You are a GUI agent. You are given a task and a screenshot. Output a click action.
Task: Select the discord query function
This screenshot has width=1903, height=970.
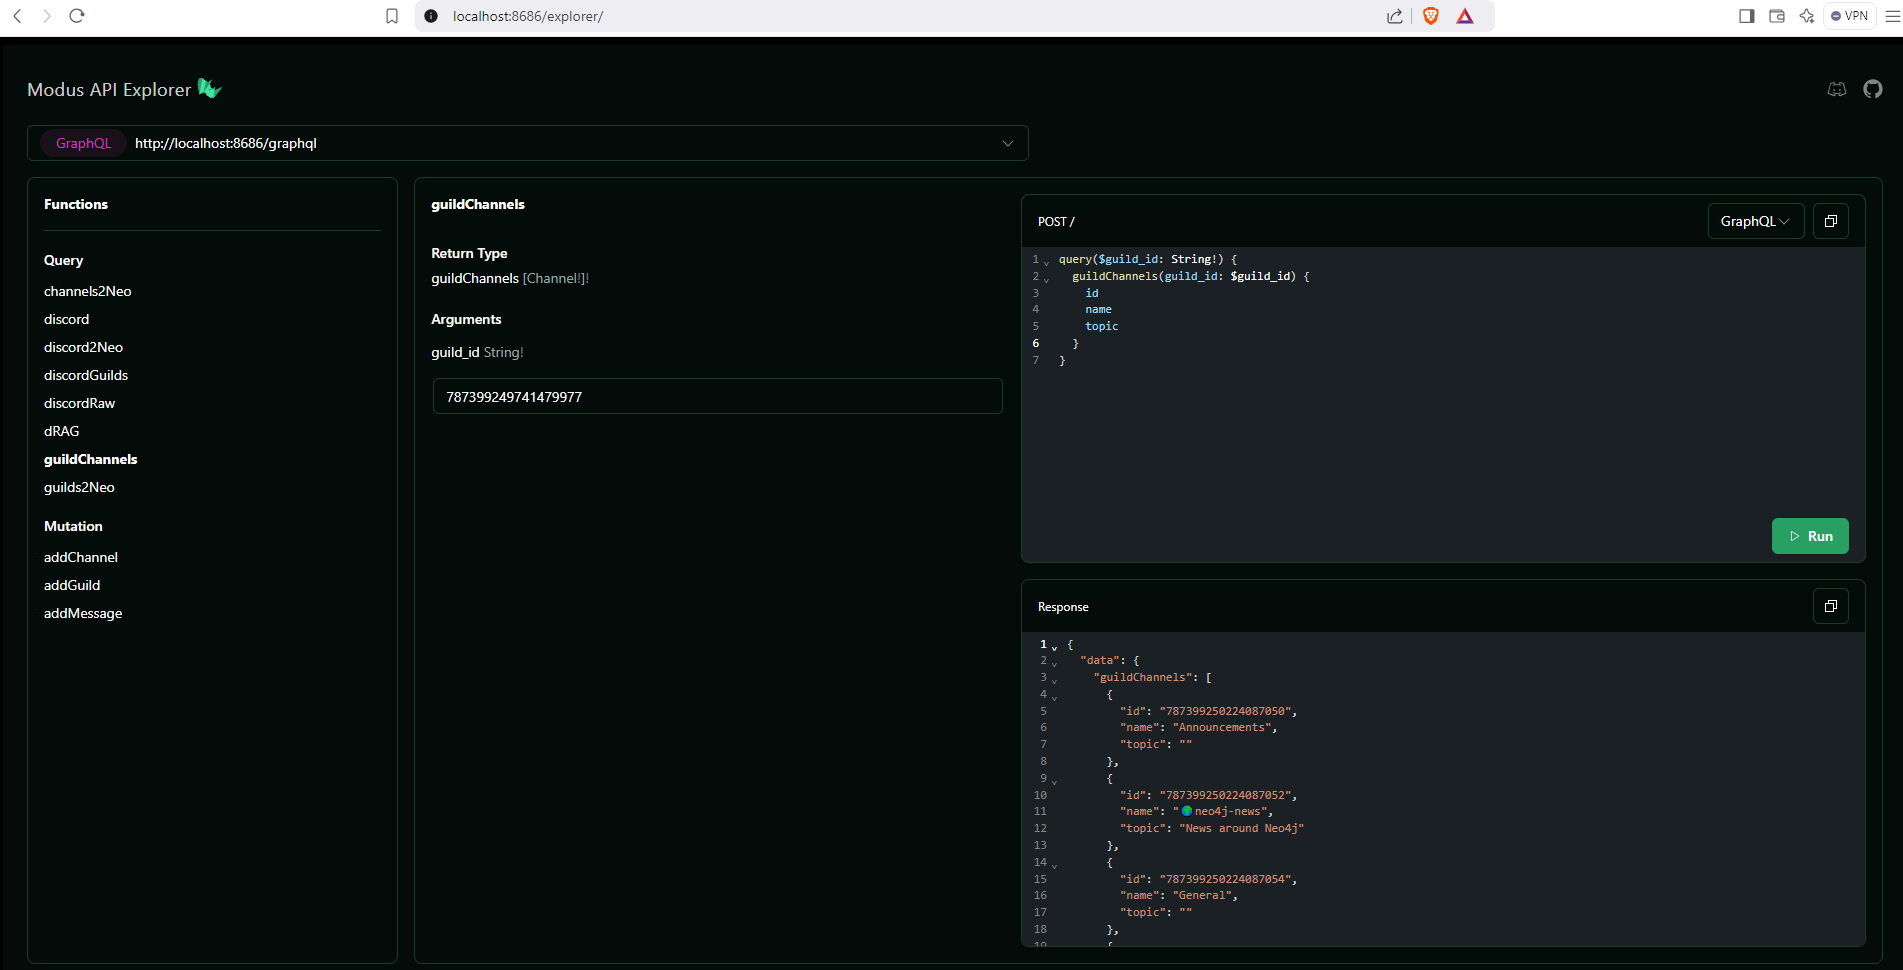(67, 319)
